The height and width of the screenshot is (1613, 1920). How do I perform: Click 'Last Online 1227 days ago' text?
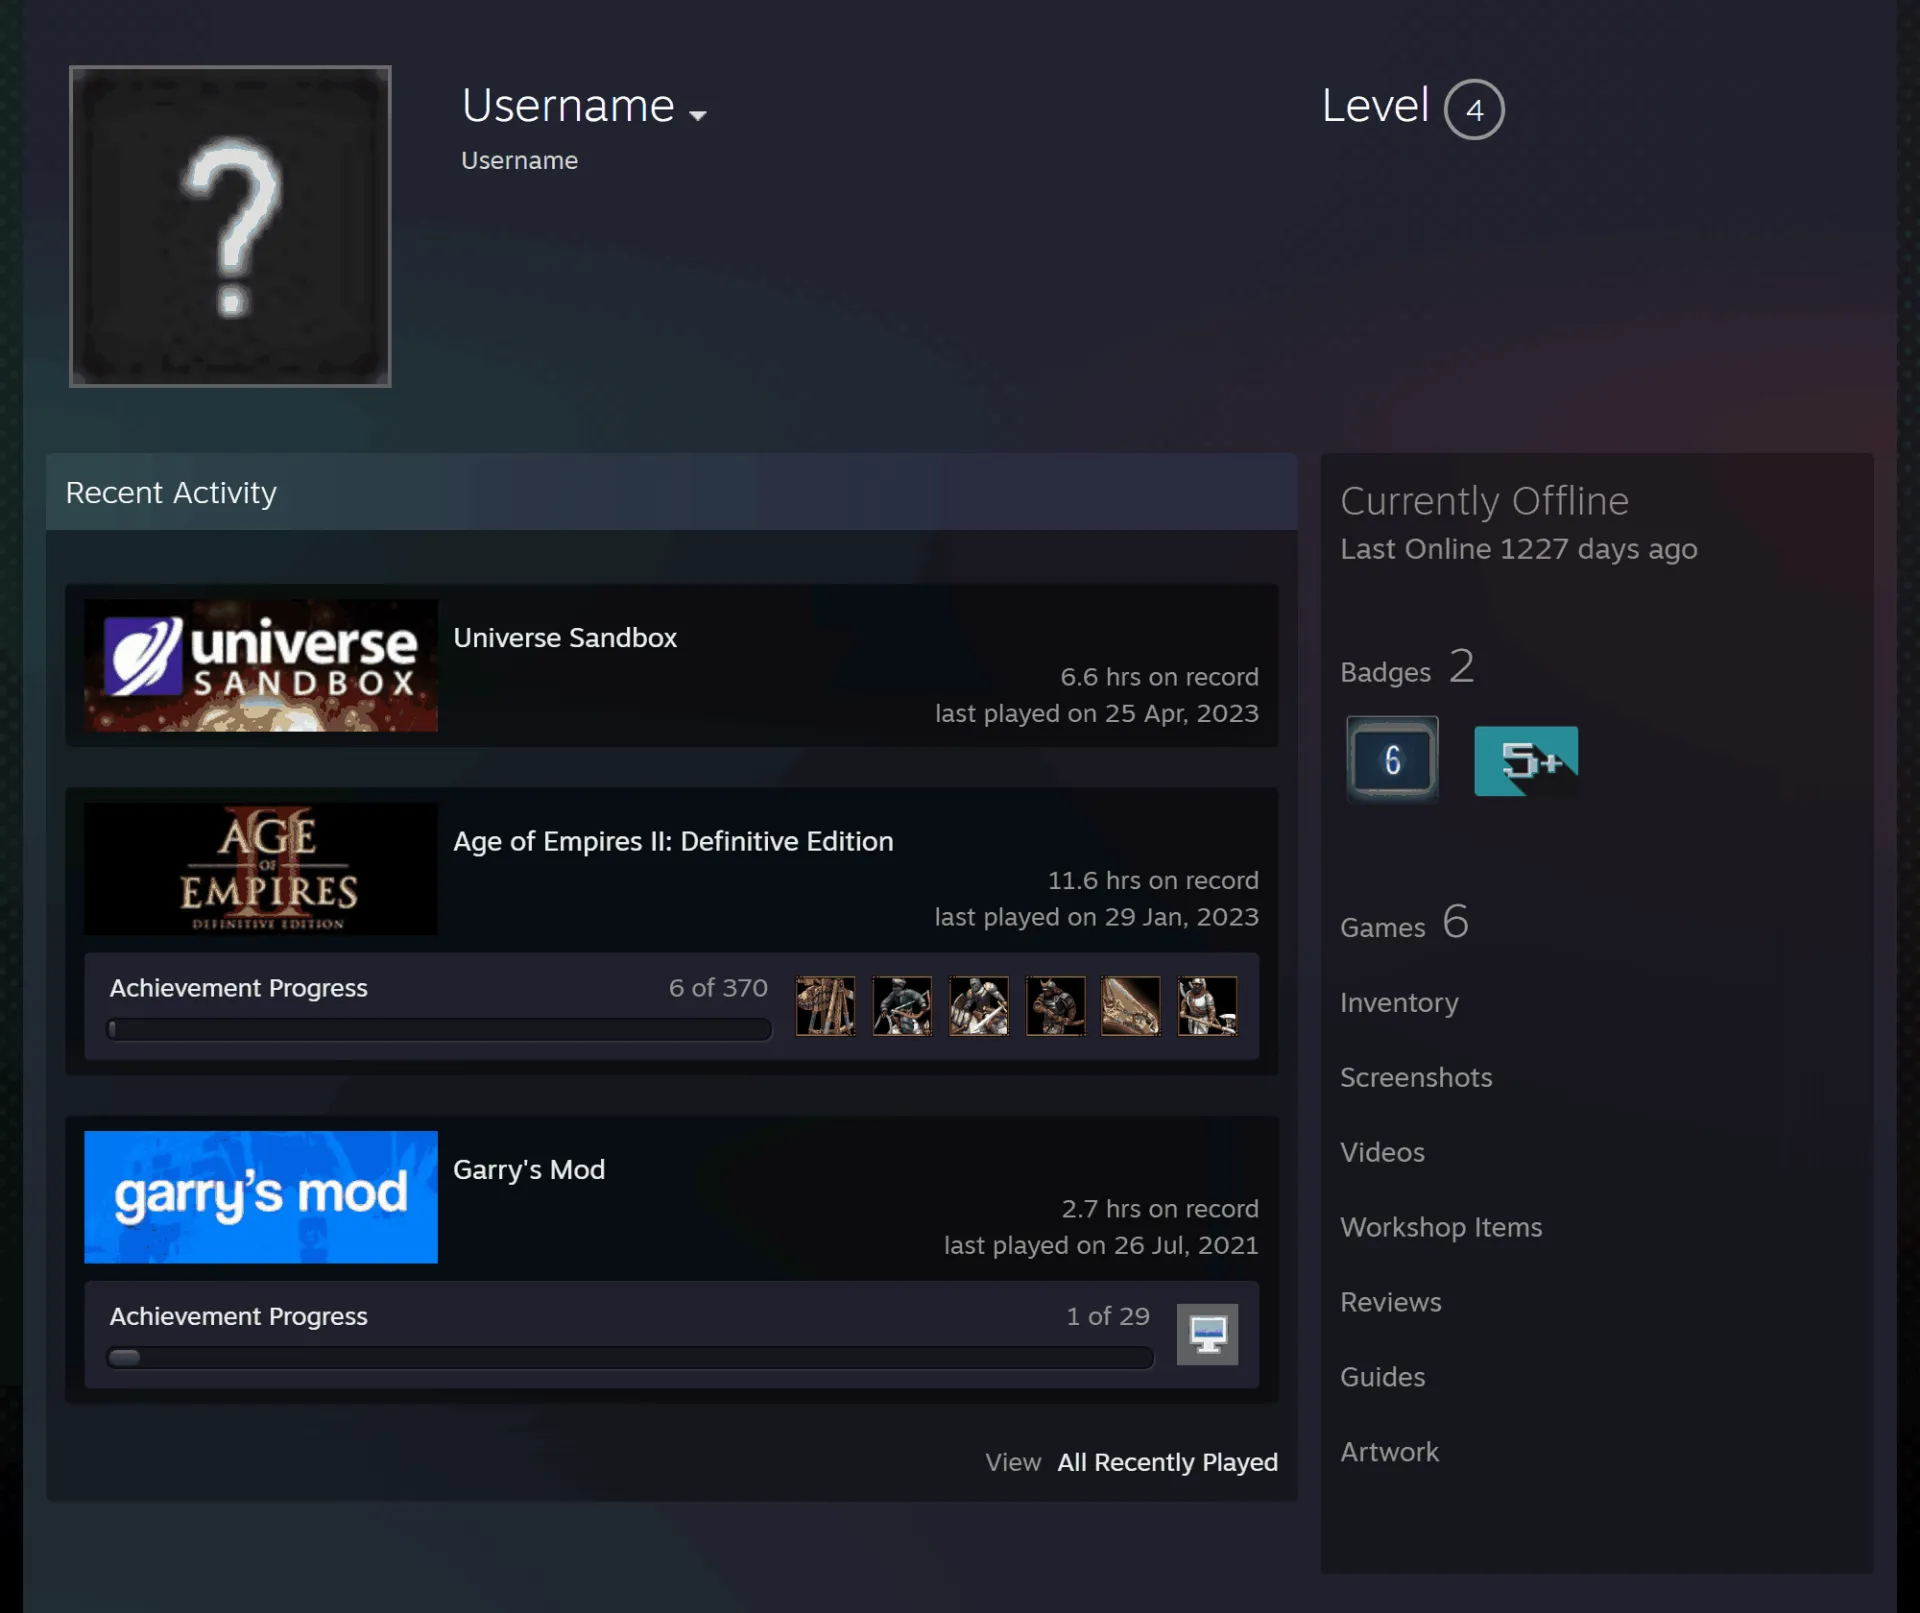point(1519,549)
